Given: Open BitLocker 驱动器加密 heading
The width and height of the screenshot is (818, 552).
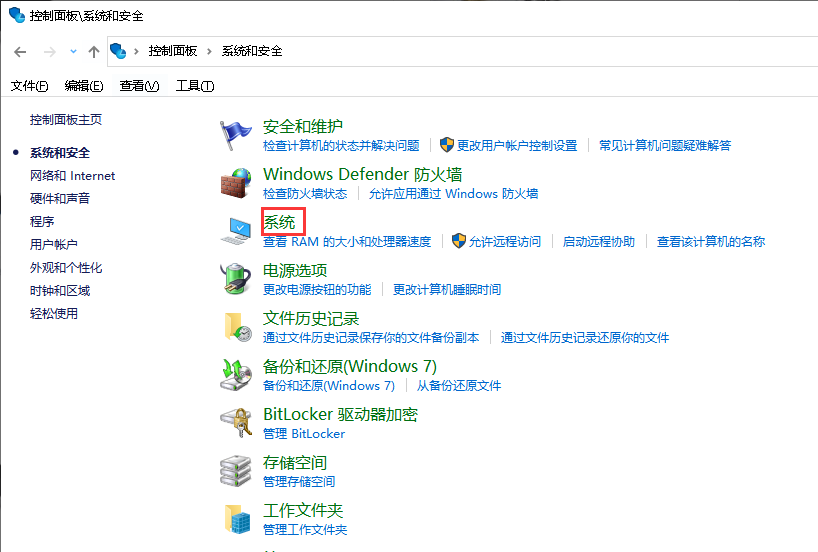Looking at the screenshot, I should tap(340, 414).
